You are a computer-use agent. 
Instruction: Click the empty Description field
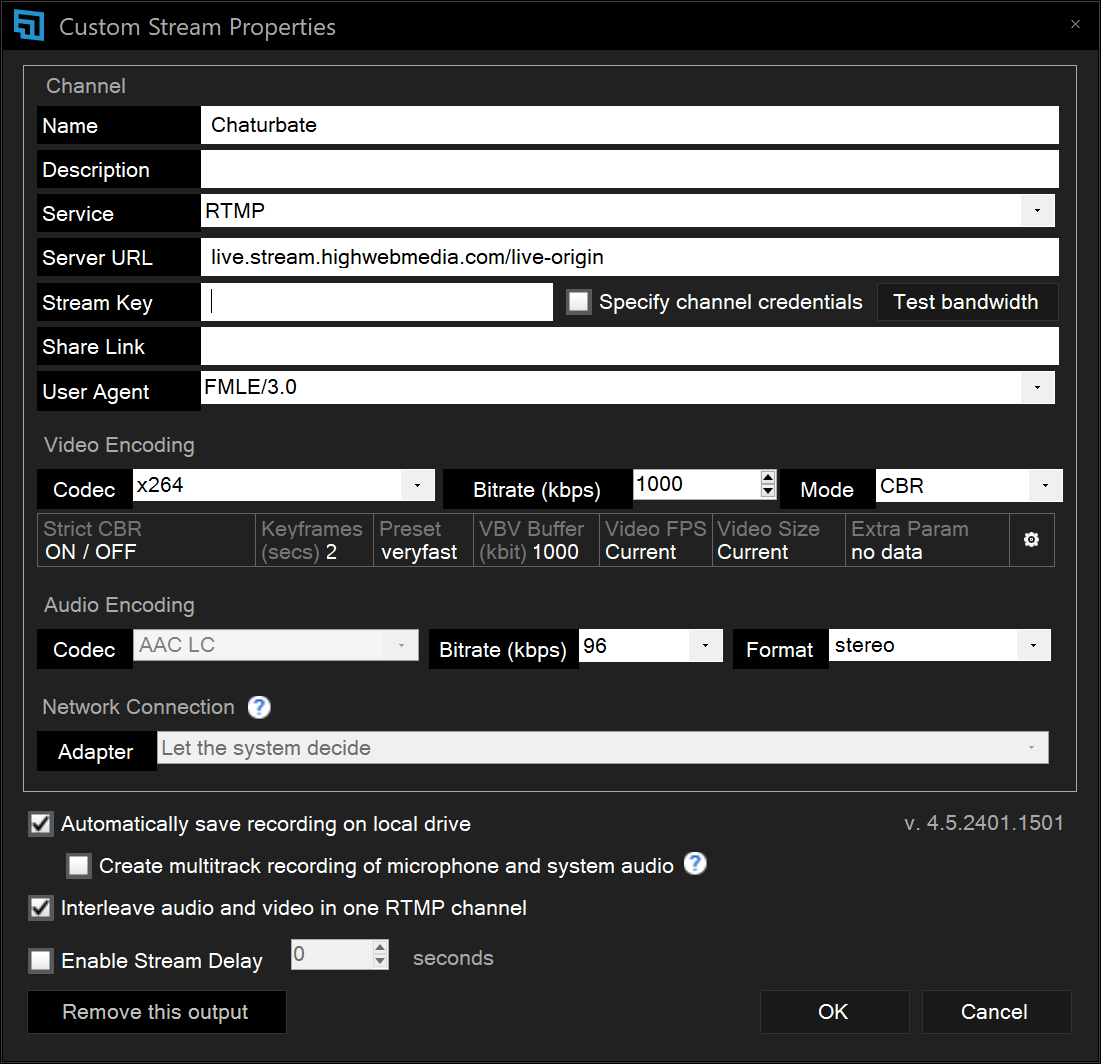(x=630, y=169)
